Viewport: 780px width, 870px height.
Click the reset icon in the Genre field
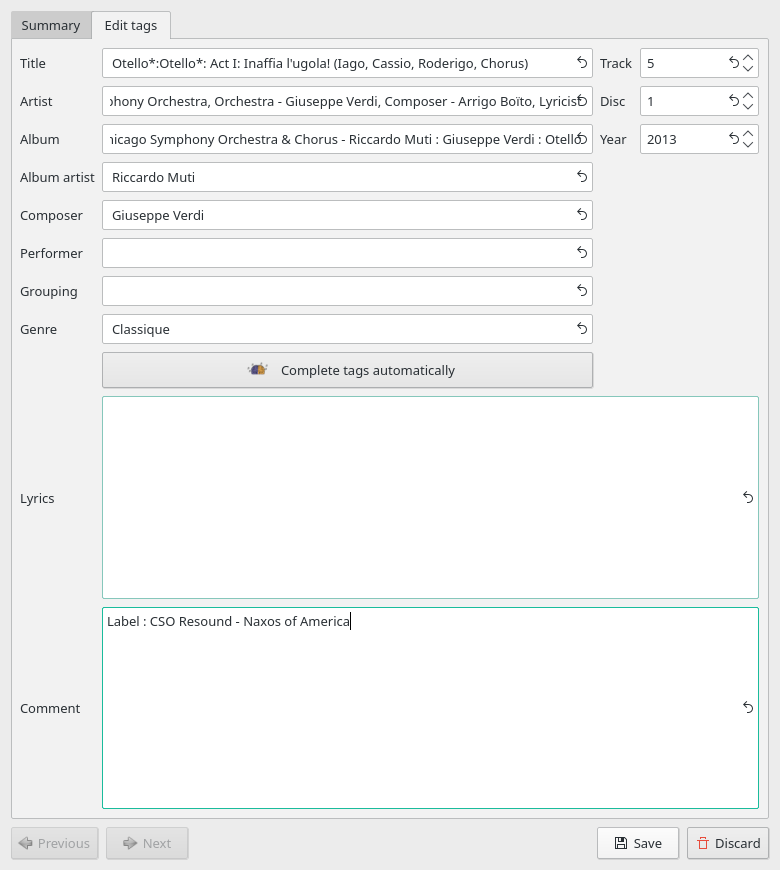click(x=582, y=329)
